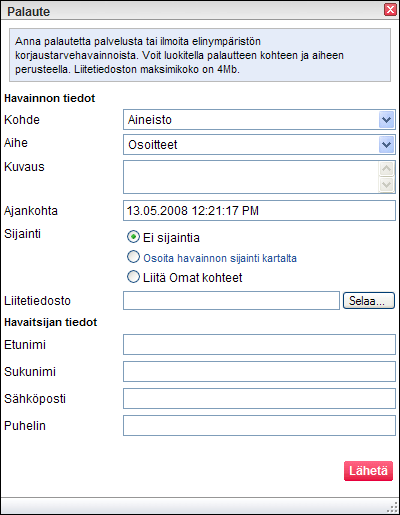The height and width of the screenshot is (515, 400).
Task: Click the Kuvaus scroll up arrow
Action: 386,169
